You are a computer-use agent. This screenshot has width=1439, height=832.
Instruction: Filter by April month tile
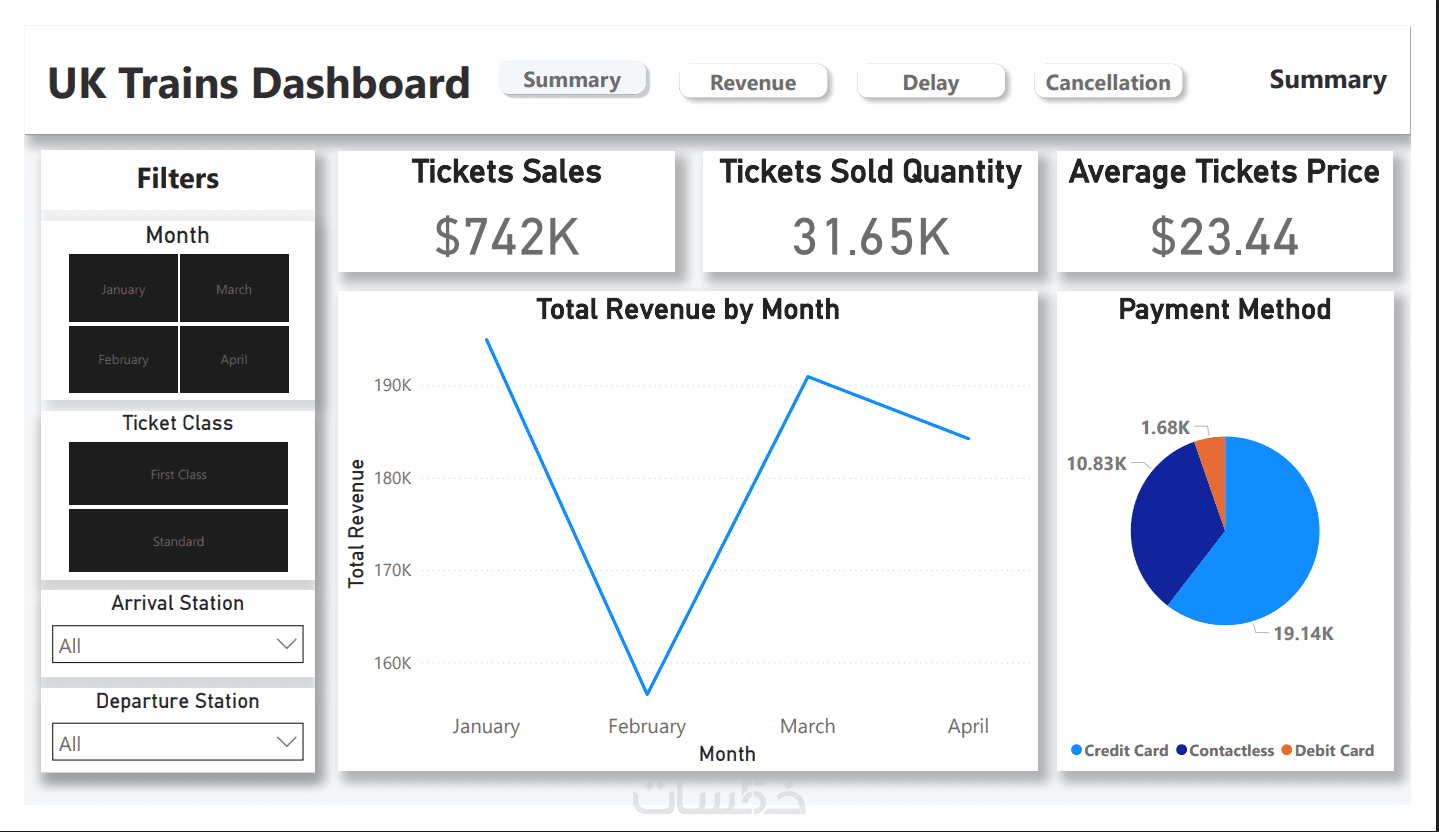(x=234, y=359)
